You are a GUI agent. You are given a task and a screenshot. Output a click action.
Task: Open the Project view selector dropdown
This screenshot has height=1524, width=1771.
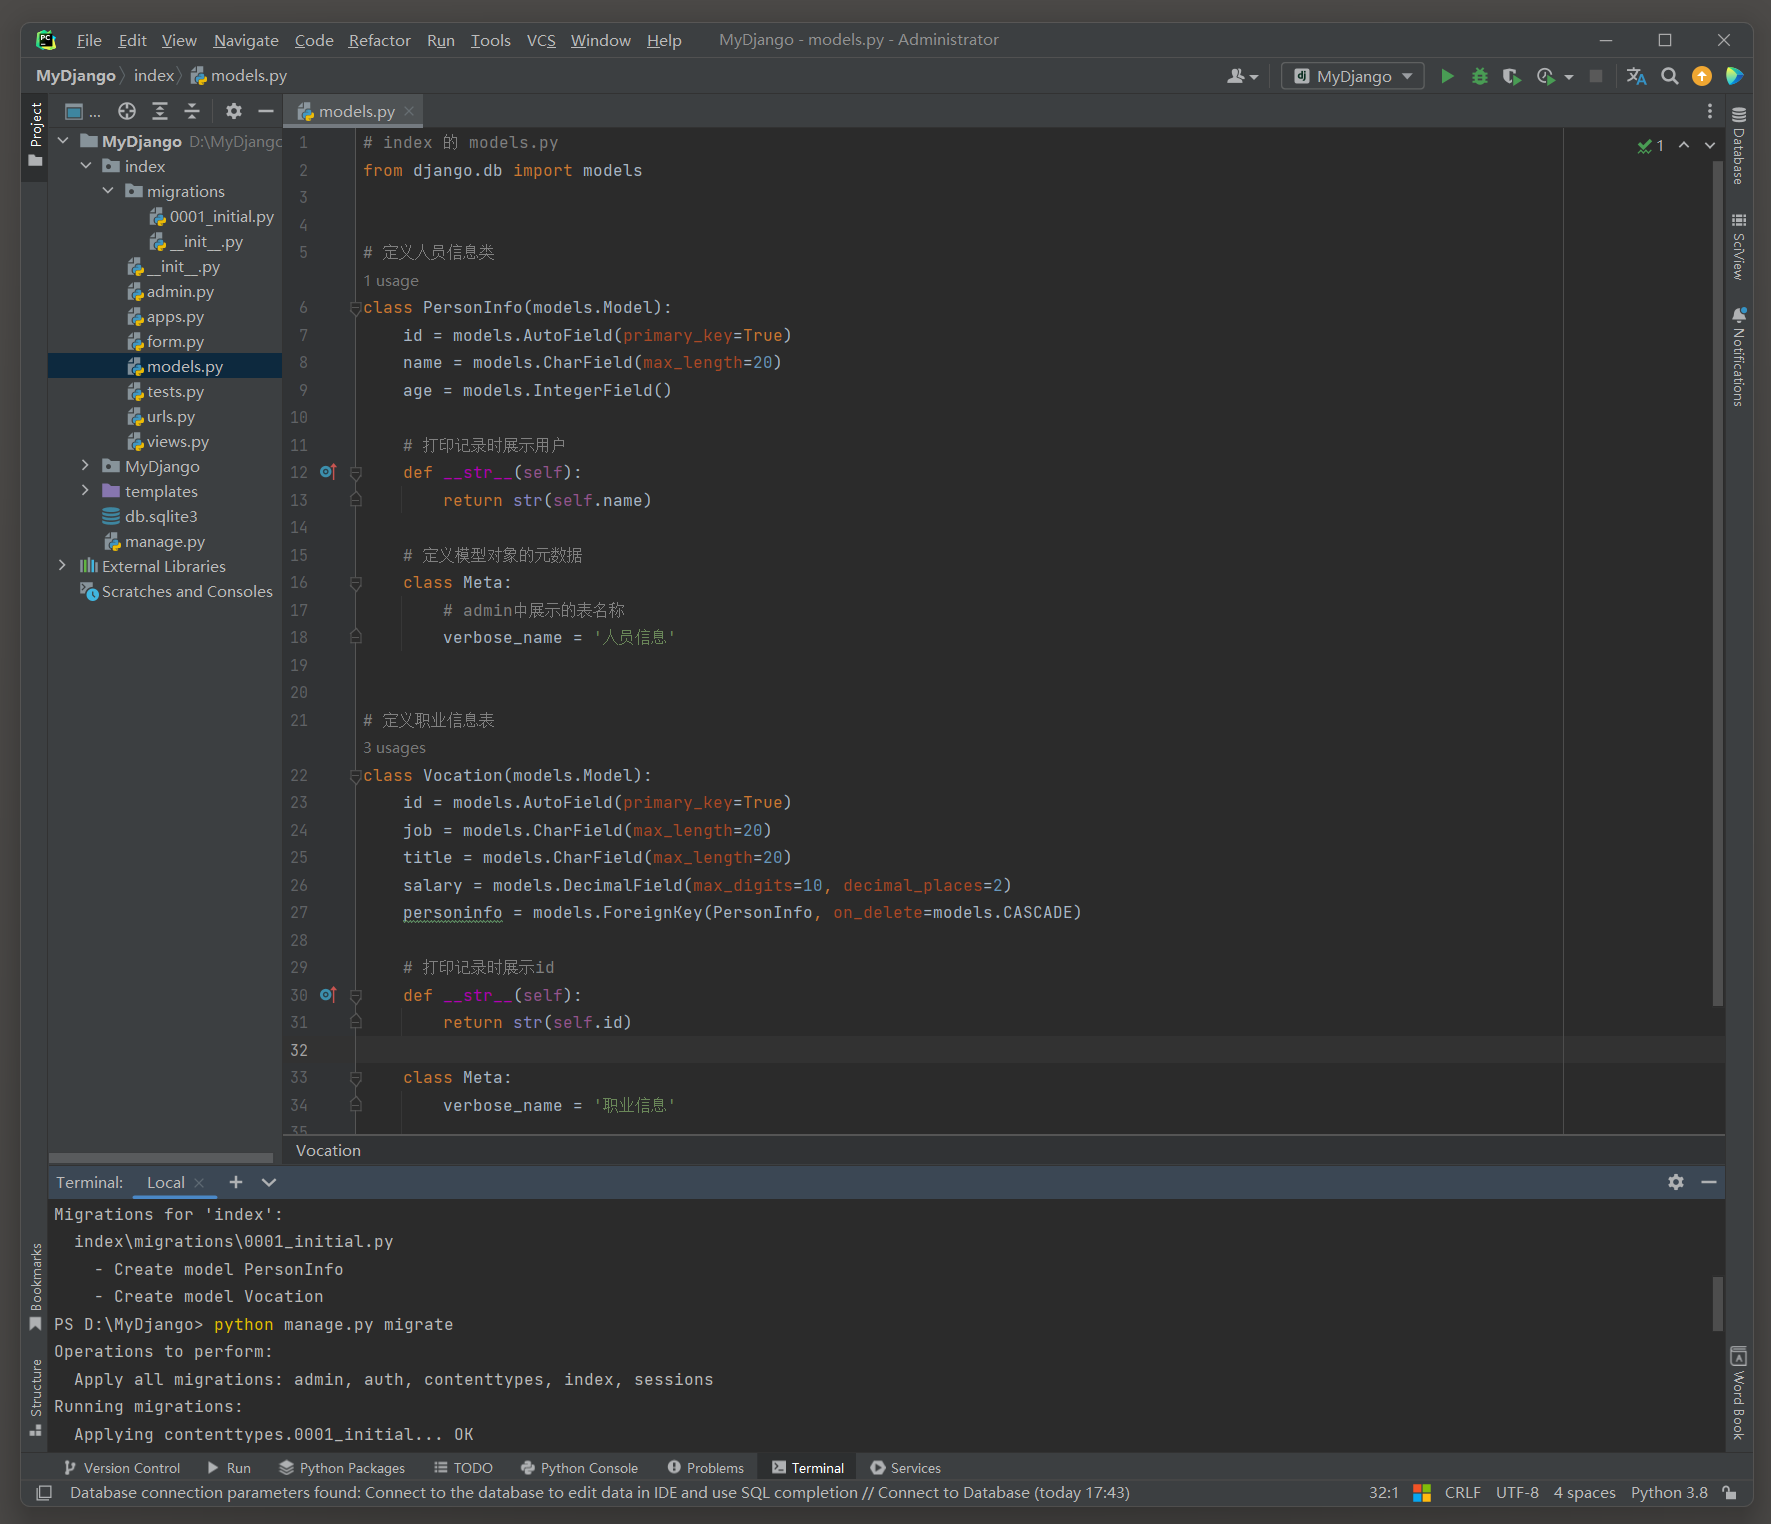coord(82,111)
